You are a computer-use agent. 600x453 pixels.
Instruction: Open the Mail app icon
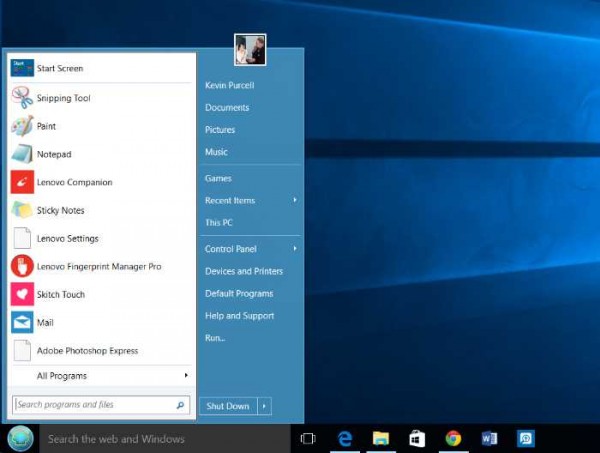(x=22, y=322)
